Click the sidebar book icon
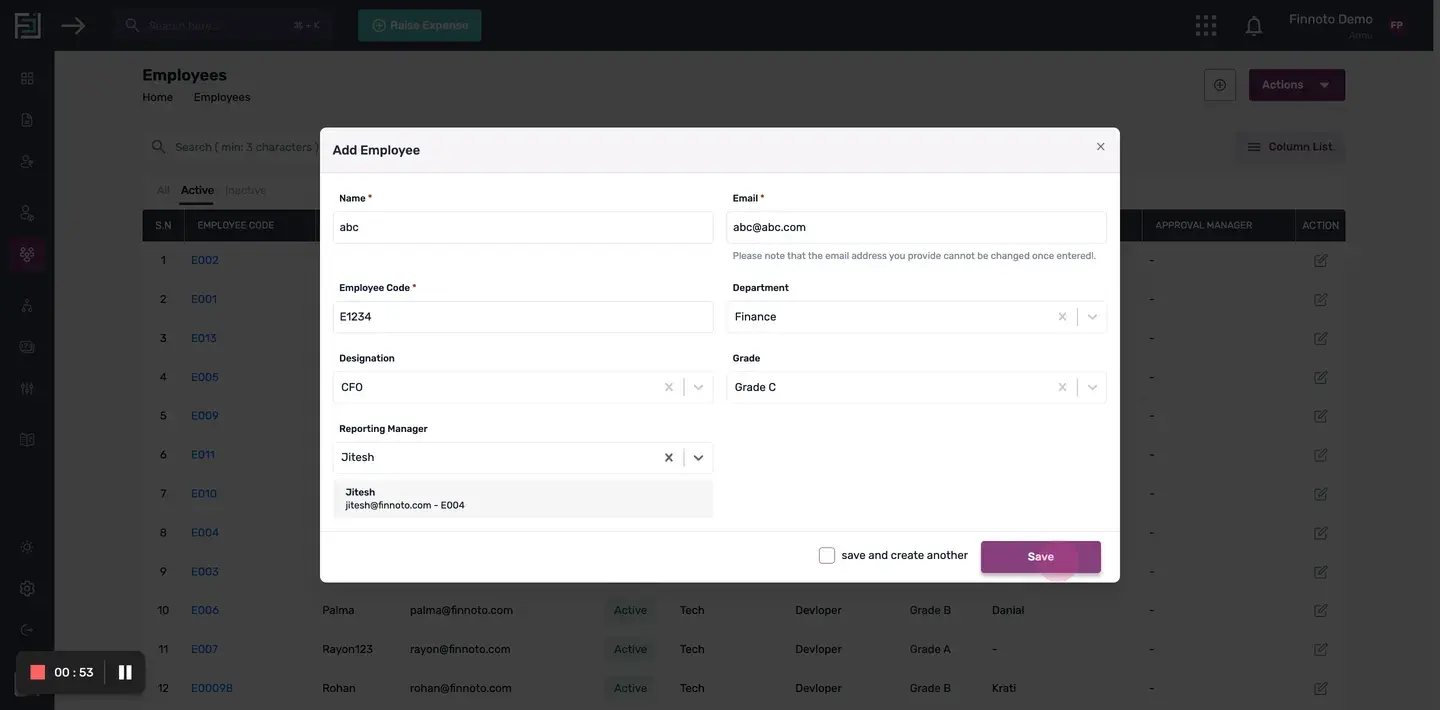This screenshot has height=710, width=1440. tap(27, 440)
